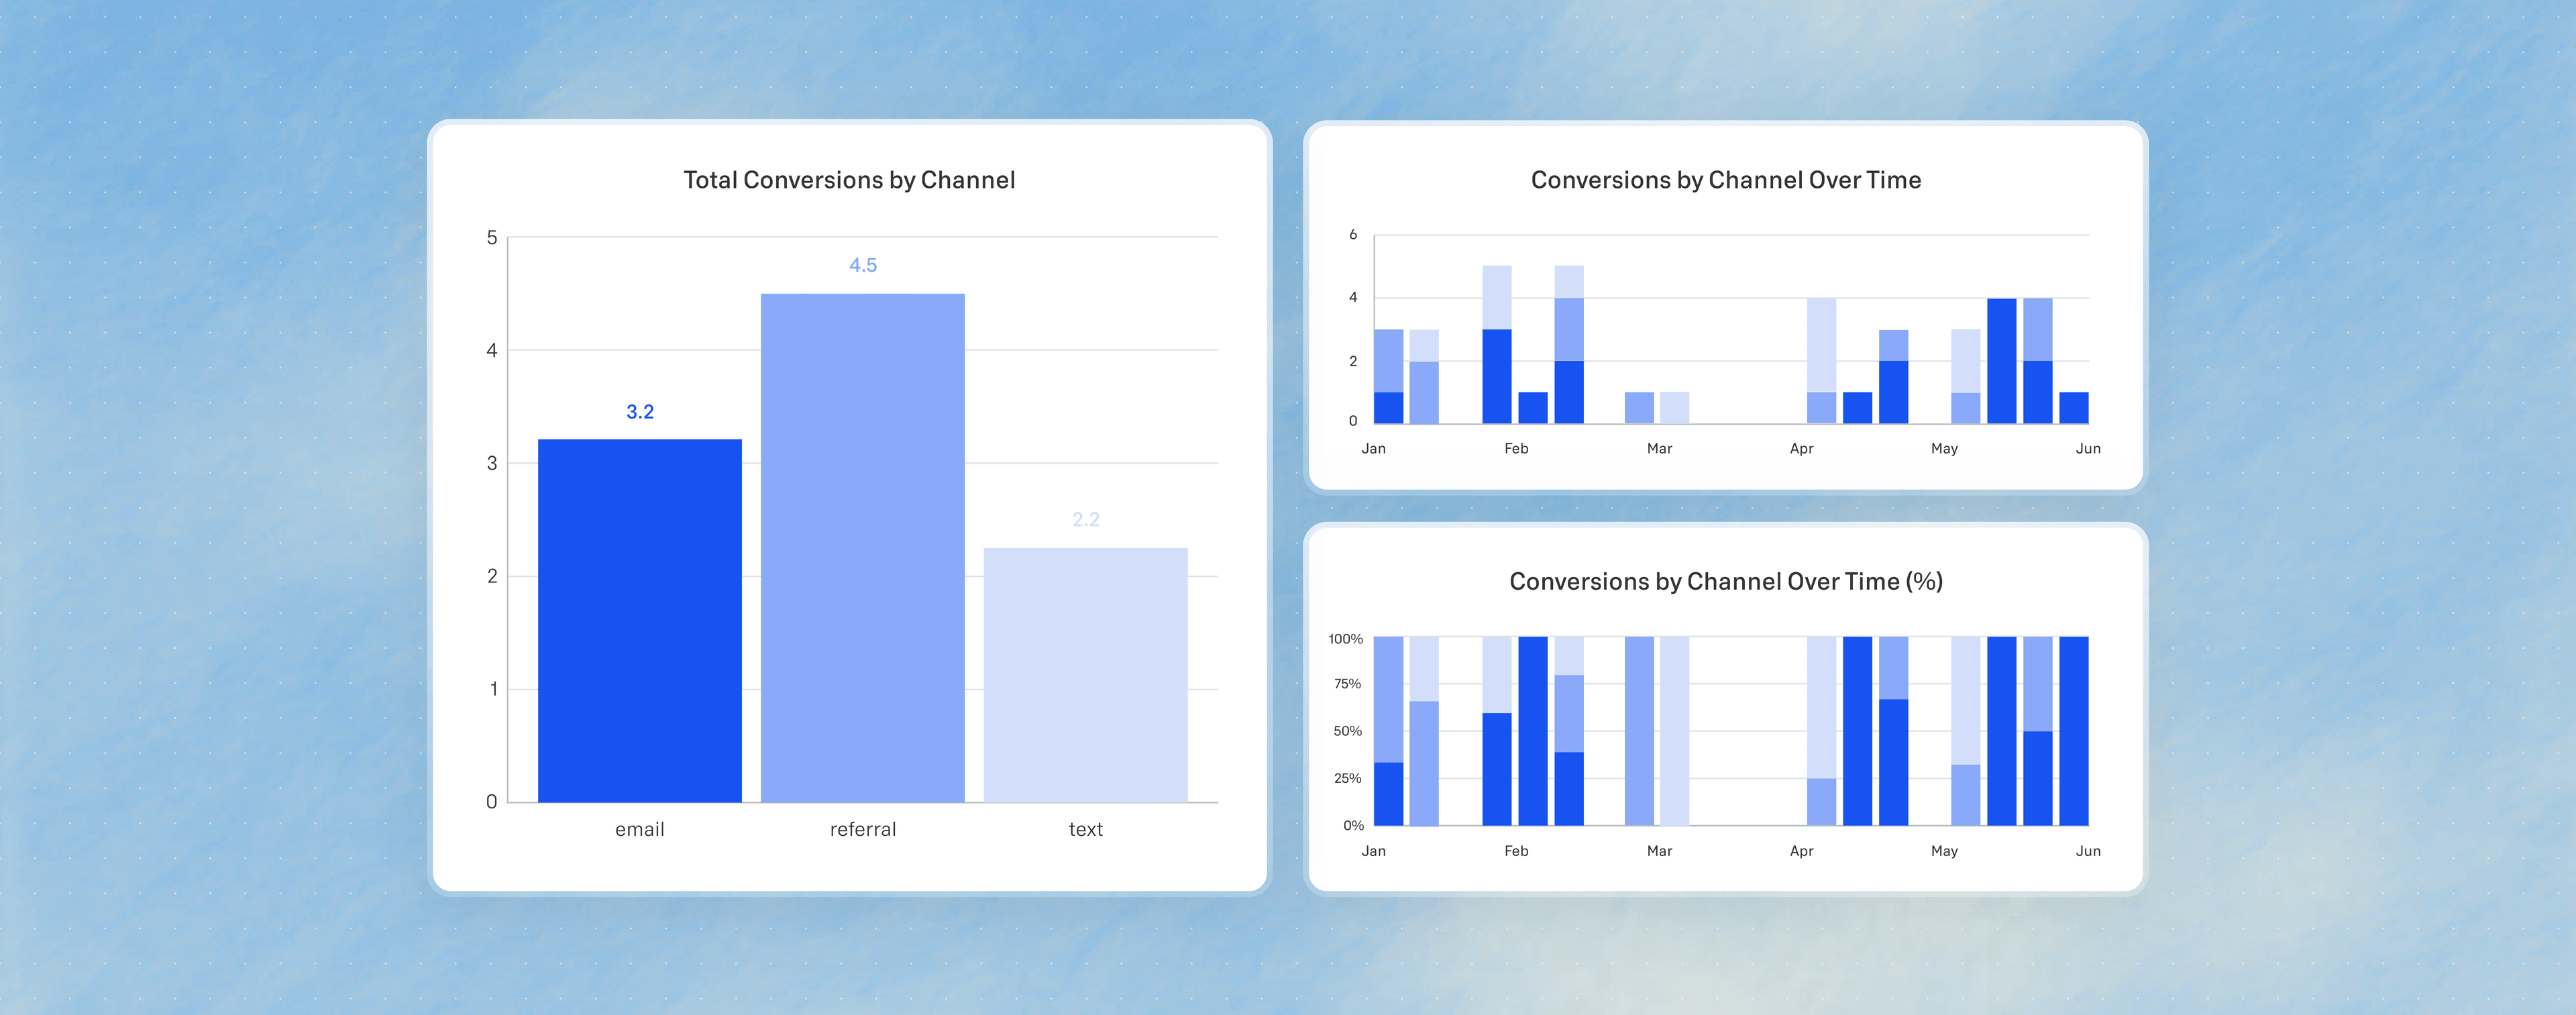
Task: Click the Mar label in the percentage chart
Action: 1659,851
